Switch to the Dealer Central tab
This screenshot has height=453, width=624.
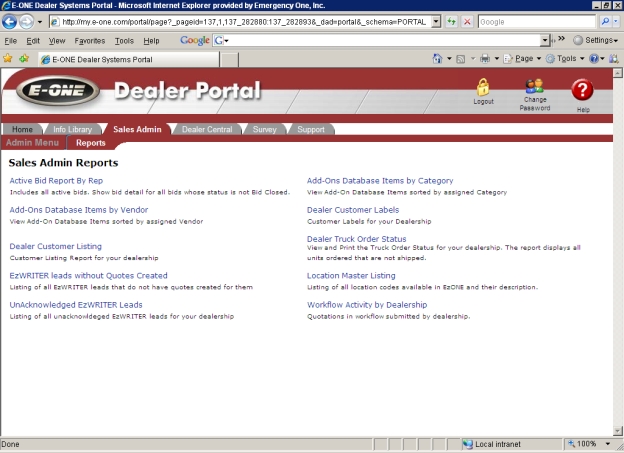[x=207, y=129]
